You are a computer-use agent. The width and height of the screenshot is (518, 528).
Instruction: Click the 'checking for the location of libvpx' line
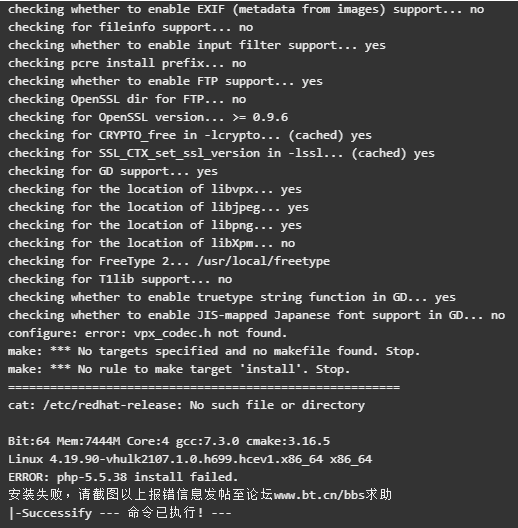[x=155, y=189]
